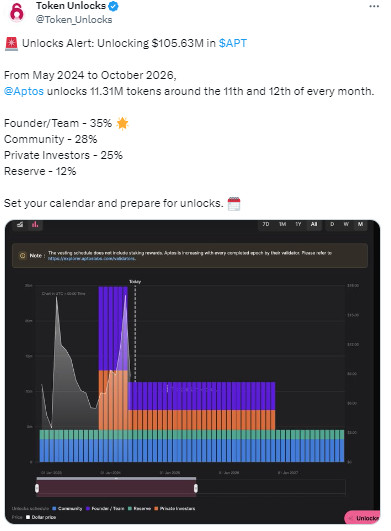The image size is (391, 531).
Task: Select the 1M time range tab
Action: point(282,224)
